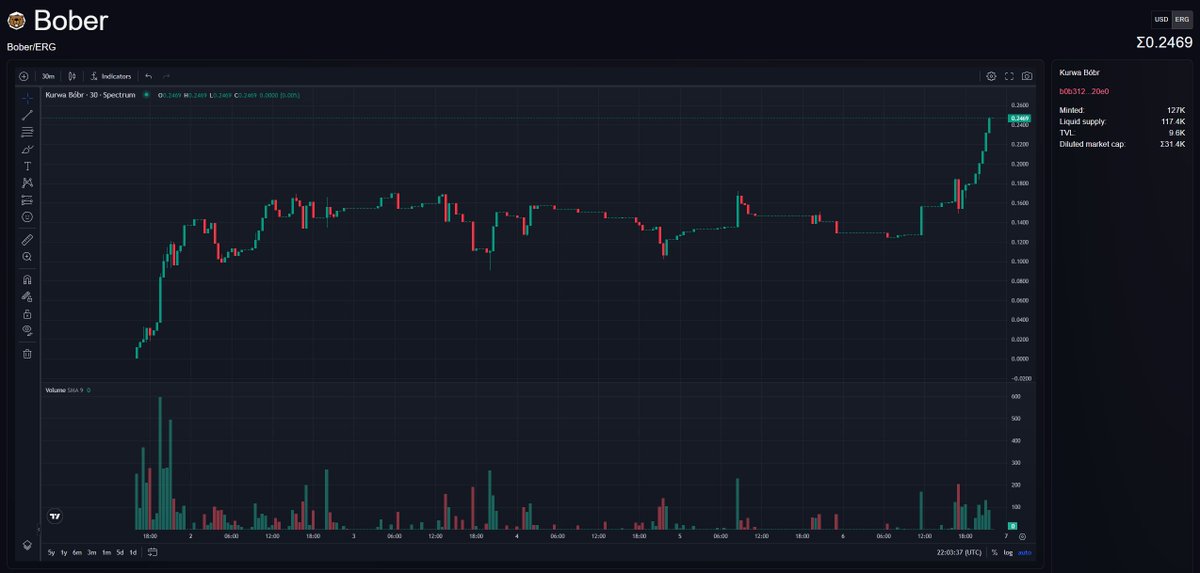1200x573 pixels.
Task: Remove drawings with the trash icon
Action: click(27, 353)
